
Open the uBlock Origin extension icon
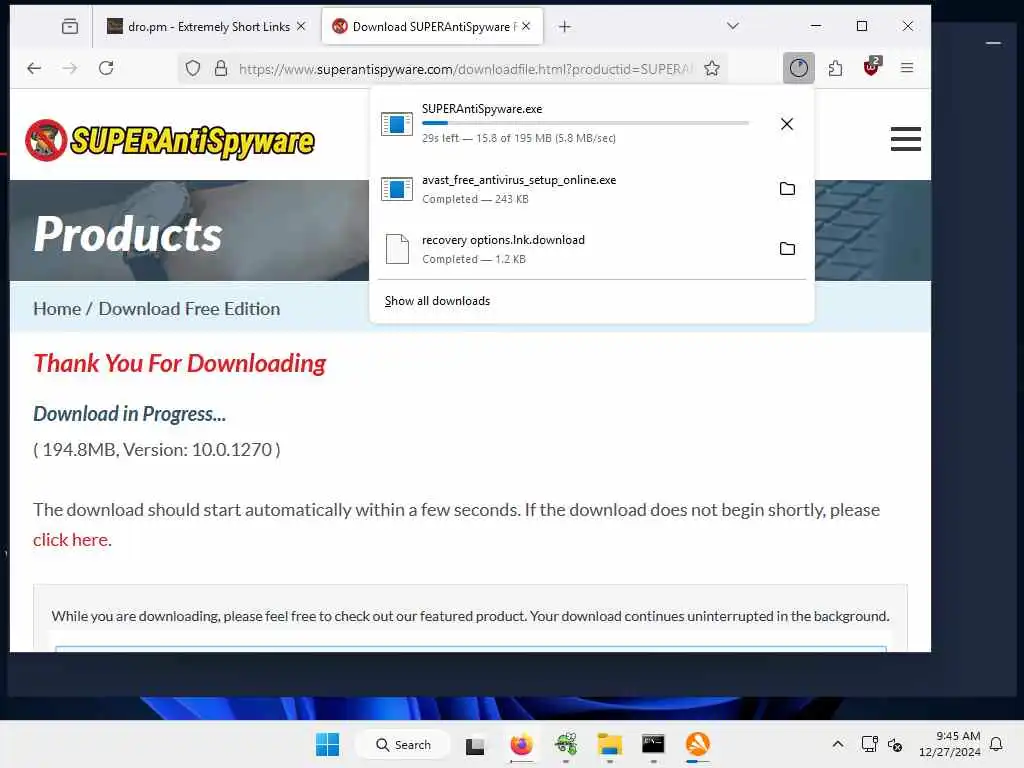[x=872, y=67]
